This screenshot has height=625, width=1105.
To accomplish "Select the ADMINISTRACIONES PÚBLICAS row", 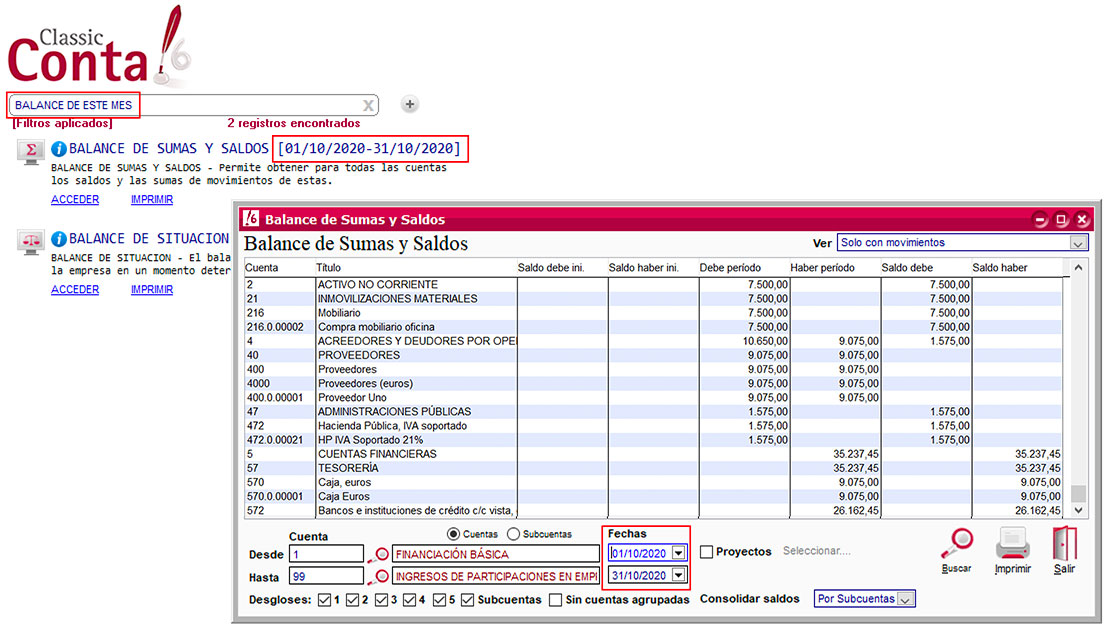I will tap(653, 411).
